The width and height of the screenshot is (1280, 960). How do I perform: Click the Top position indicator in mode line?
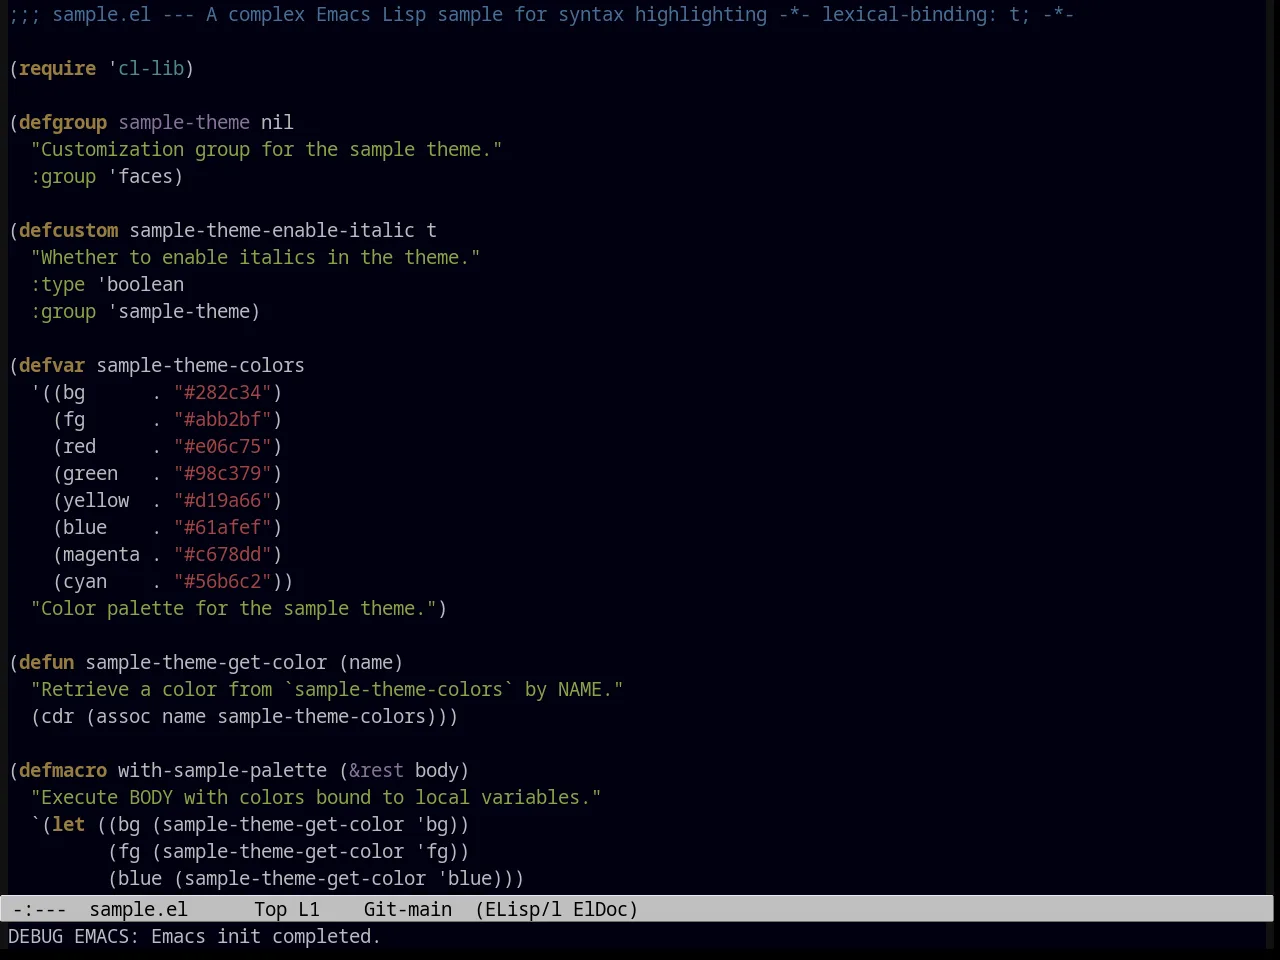pos(270,909)
